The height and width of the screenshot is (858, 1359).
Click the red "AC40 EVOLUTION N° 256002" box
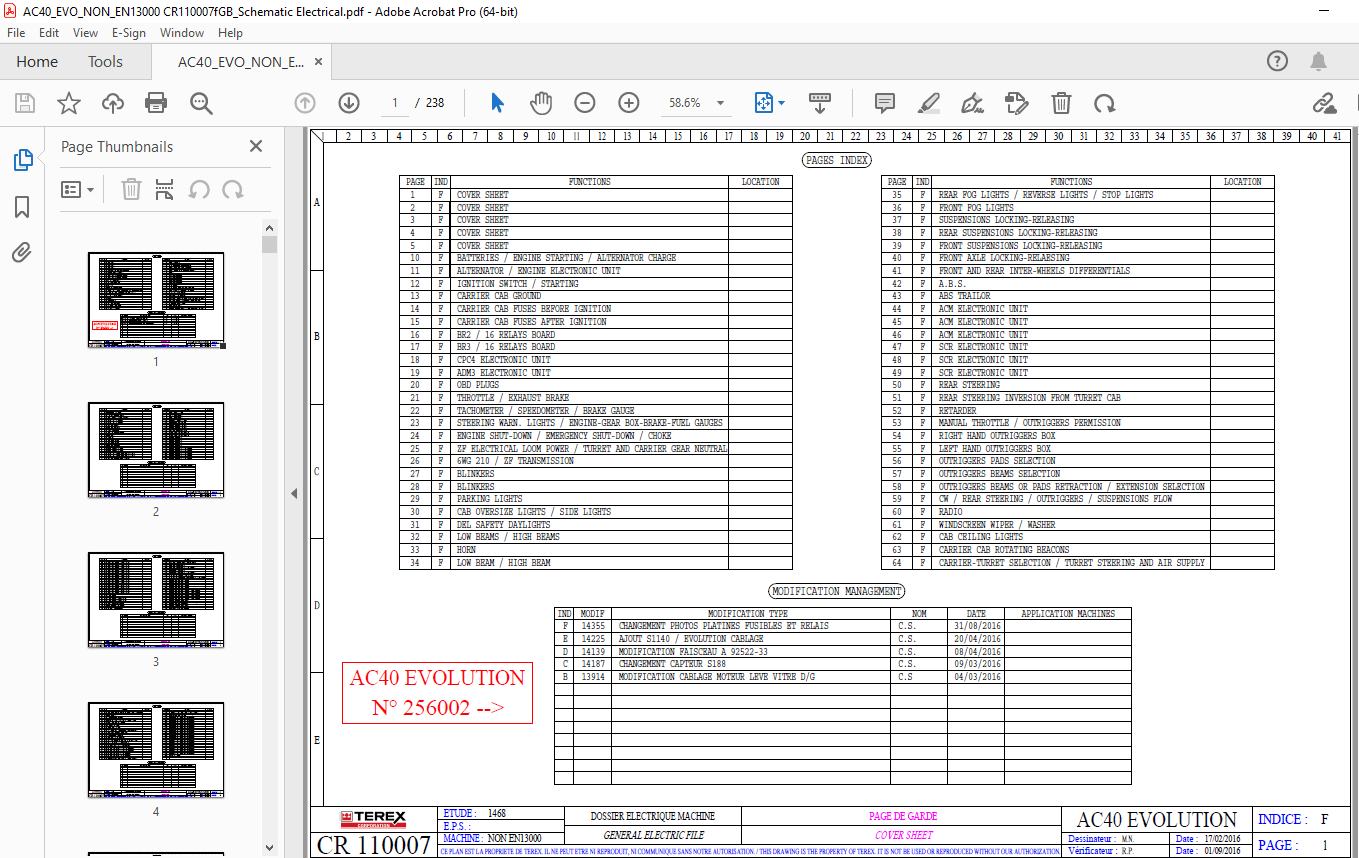[437, 692]
